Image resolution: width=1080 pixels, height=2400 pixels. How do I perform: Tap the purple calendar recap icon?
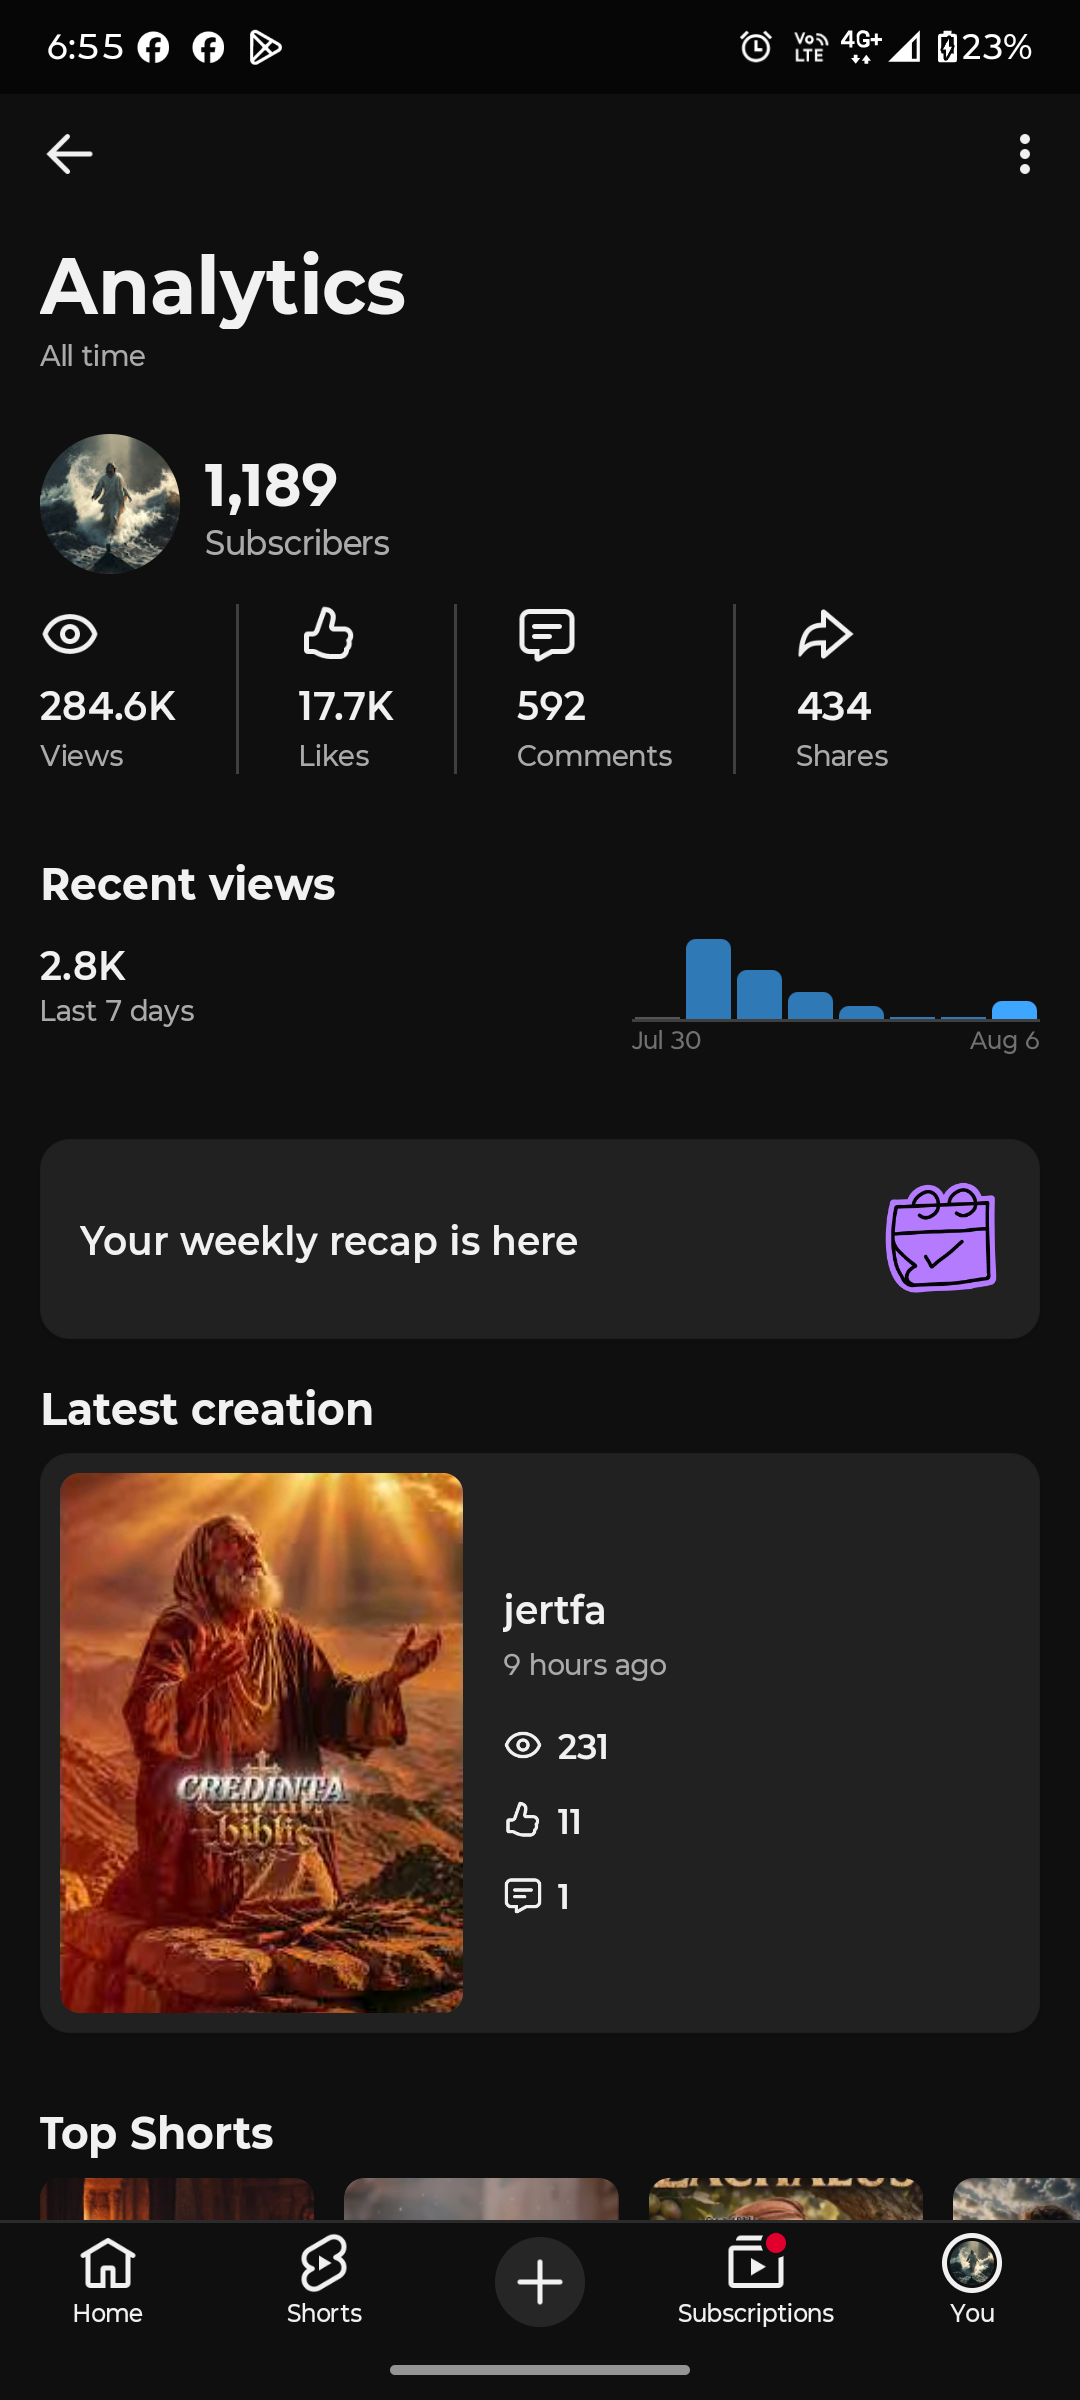[x=941, y=1238]
